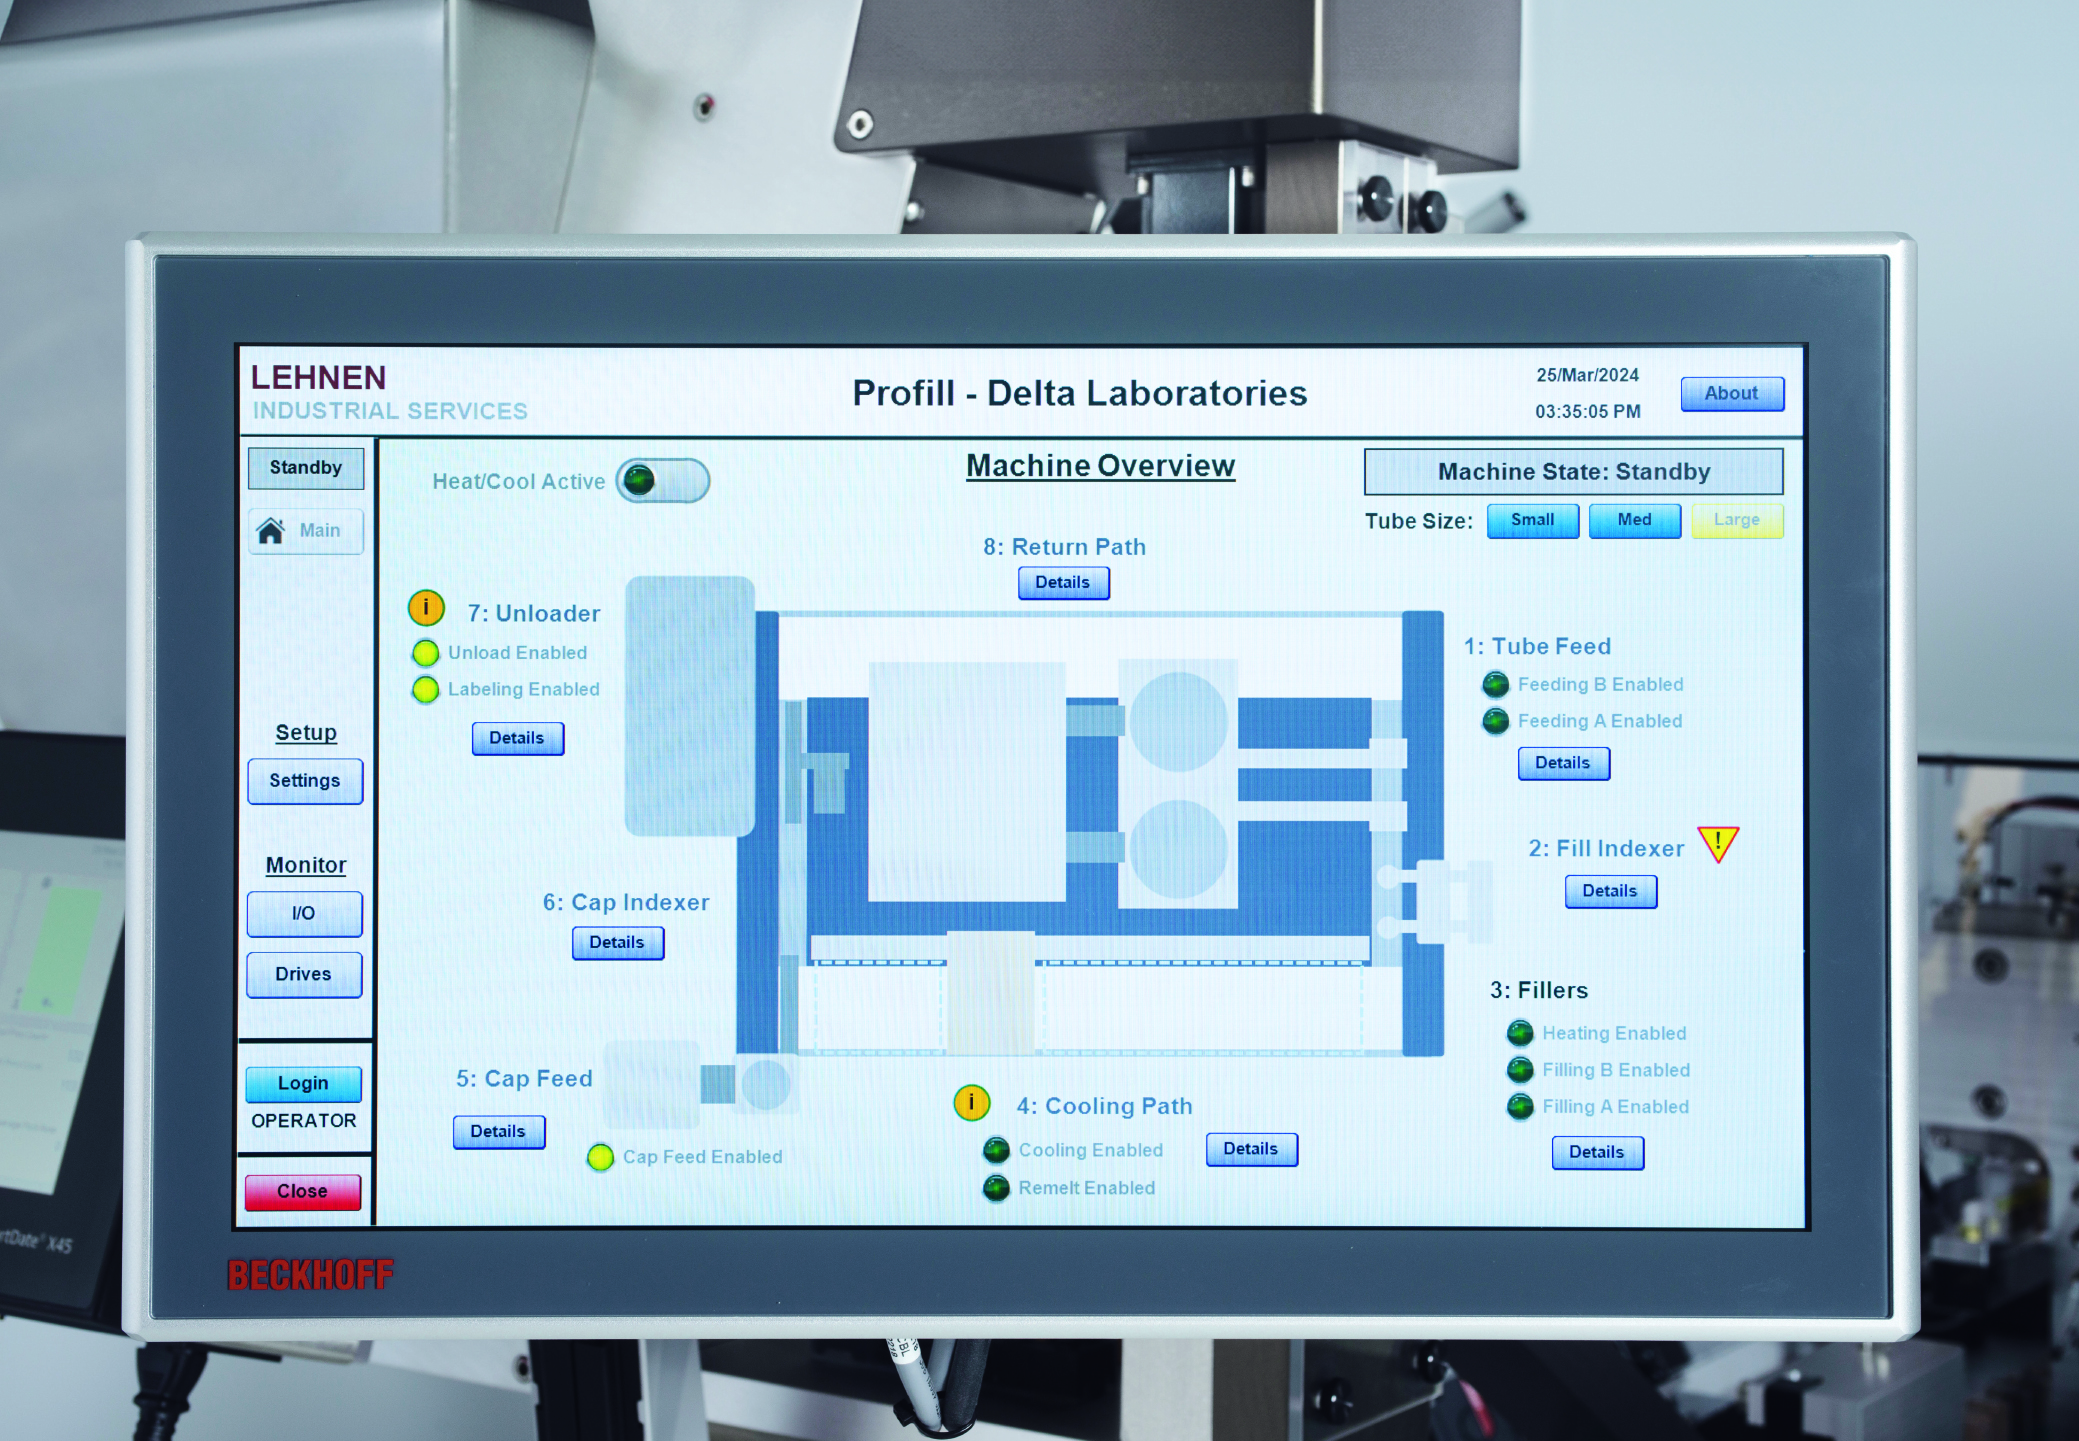Click the upper filler circle in diagram
This screenshot has width=2079, height=1441.
pos(1178,721)
